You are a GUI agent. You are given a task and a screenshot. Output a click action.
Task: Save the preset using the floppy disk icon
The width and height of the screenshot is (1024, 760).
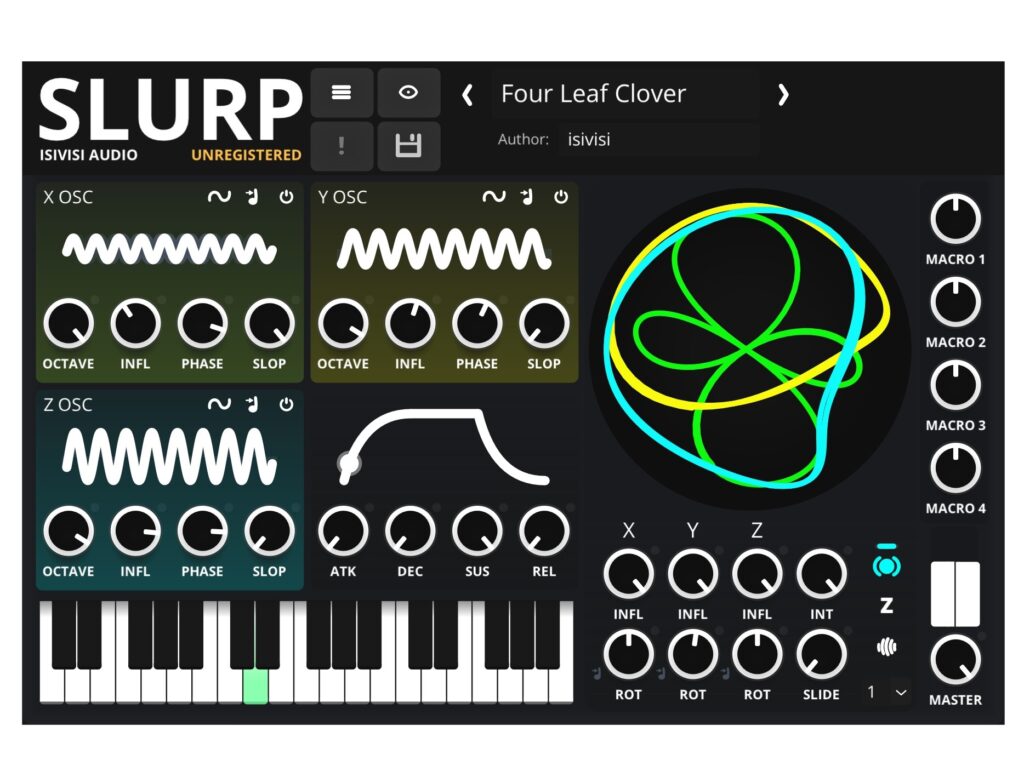[x=409, y=146]
